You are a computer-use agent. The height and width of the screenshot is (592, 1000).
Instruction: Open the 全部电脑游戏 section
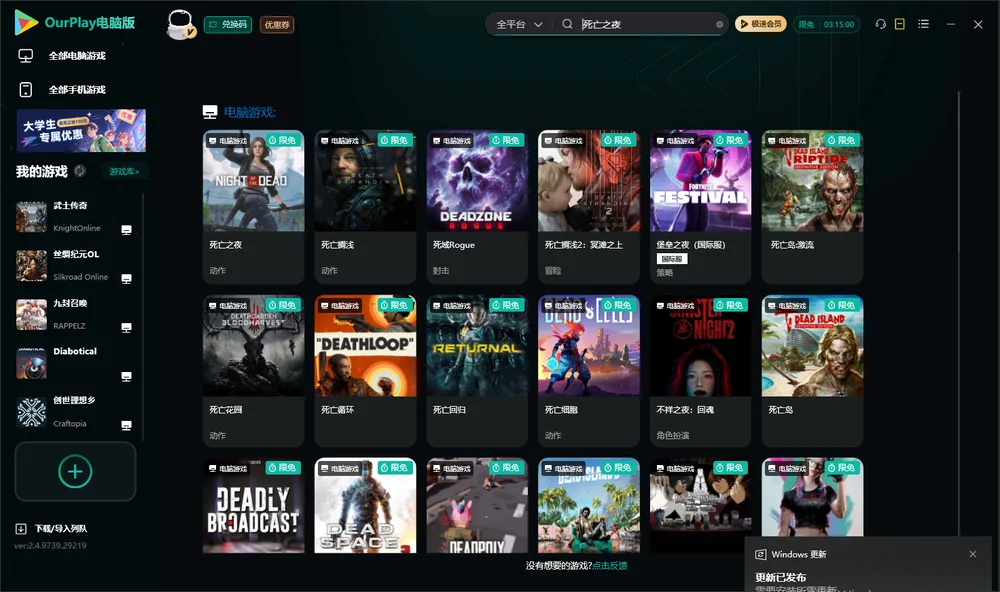(77, 56)
